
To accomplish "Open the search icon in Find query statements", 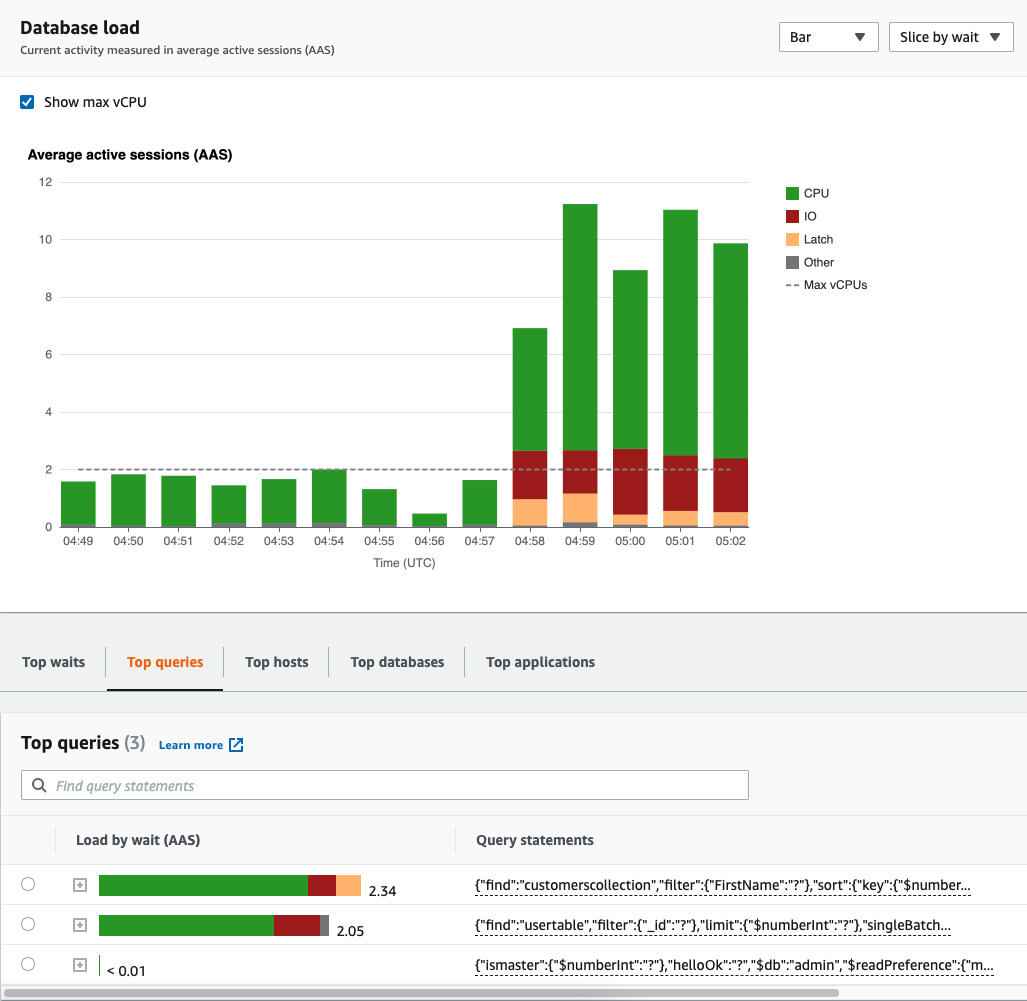I will pyautogui.click(x=38, y=784).
